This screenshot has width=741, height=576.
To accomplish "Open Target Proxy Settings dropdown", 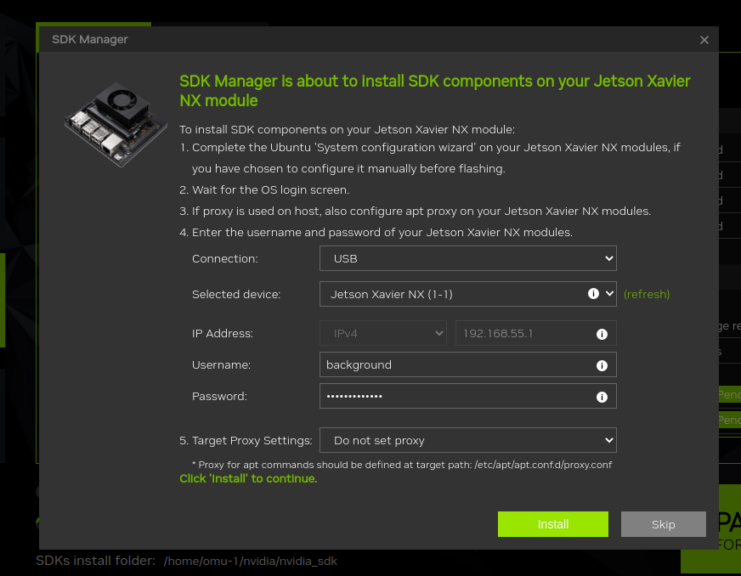I will point(468,440).
